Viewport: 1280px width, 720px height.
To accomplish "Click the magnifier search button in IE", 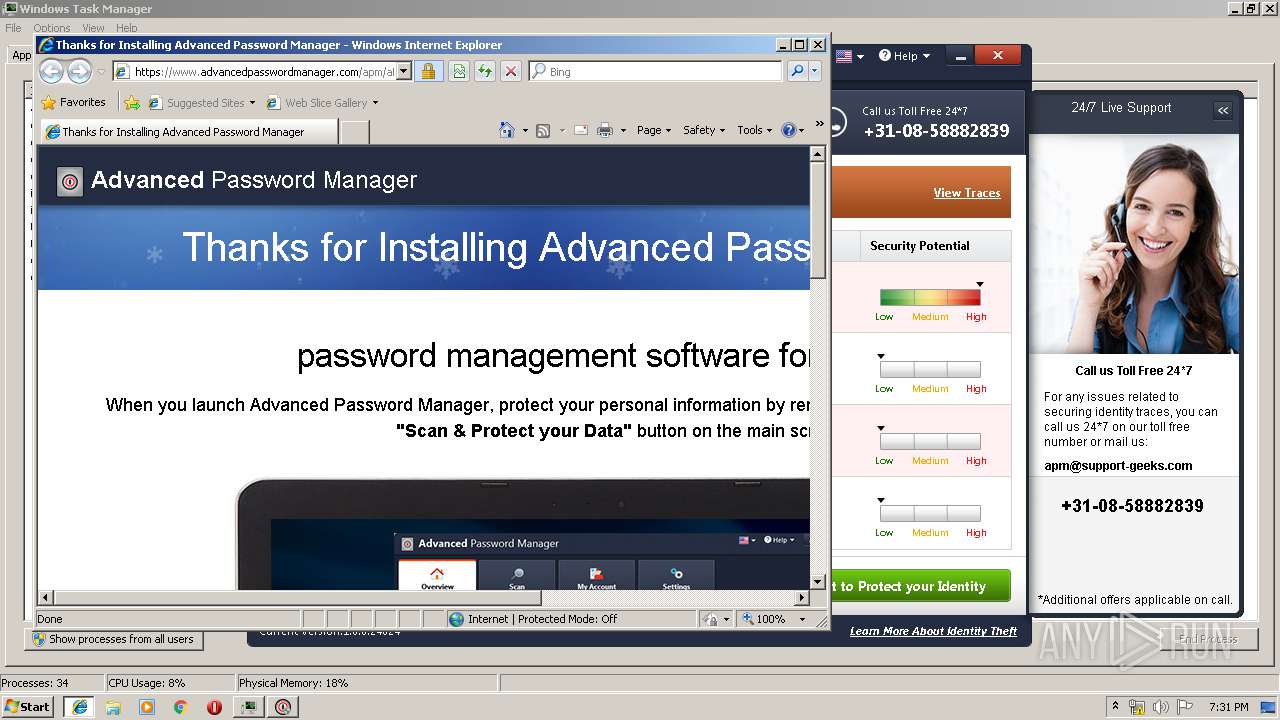I will coord(797,71).
